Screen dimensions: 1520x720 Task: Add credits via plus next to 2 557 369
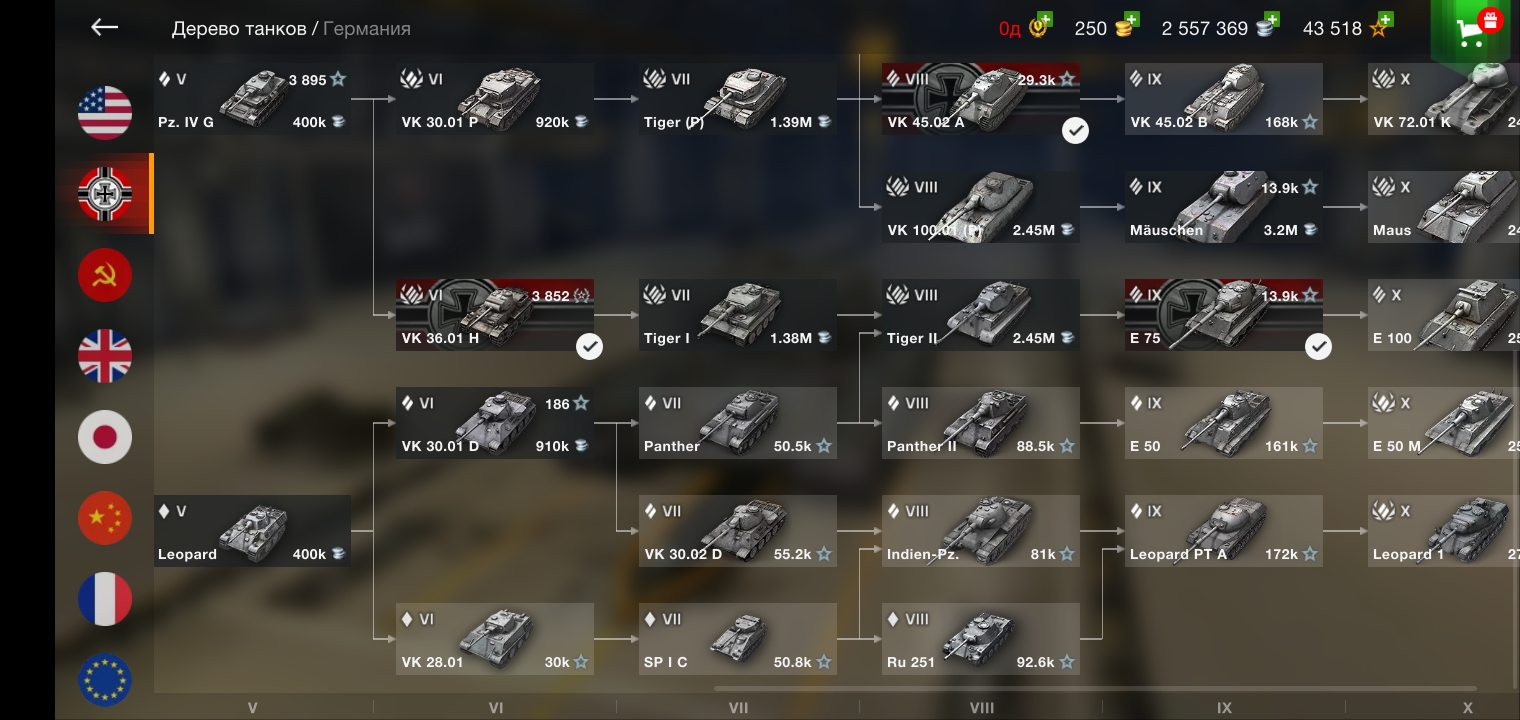pyautogui.click(x=1271, y=20)
